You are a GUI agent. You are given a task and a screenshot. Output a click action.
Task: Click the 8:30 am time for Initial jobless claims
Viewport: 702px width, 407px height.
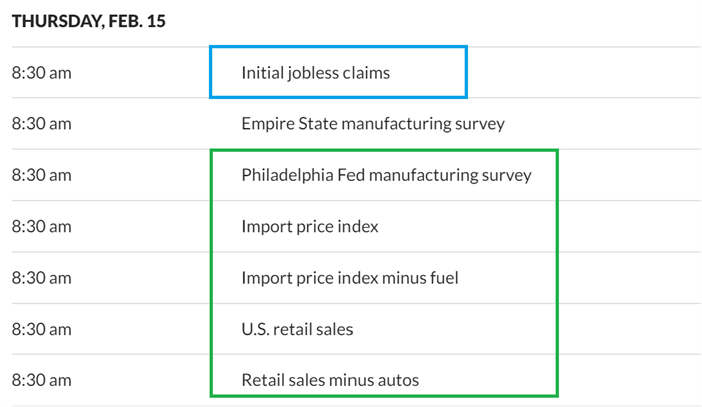point(42,72)
